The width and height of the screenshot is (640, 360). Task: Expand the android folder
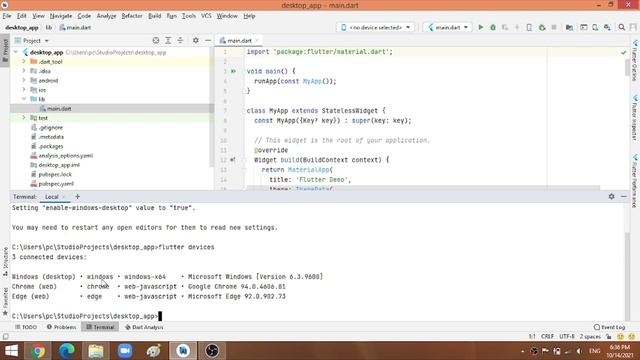(x=24, y=80)
